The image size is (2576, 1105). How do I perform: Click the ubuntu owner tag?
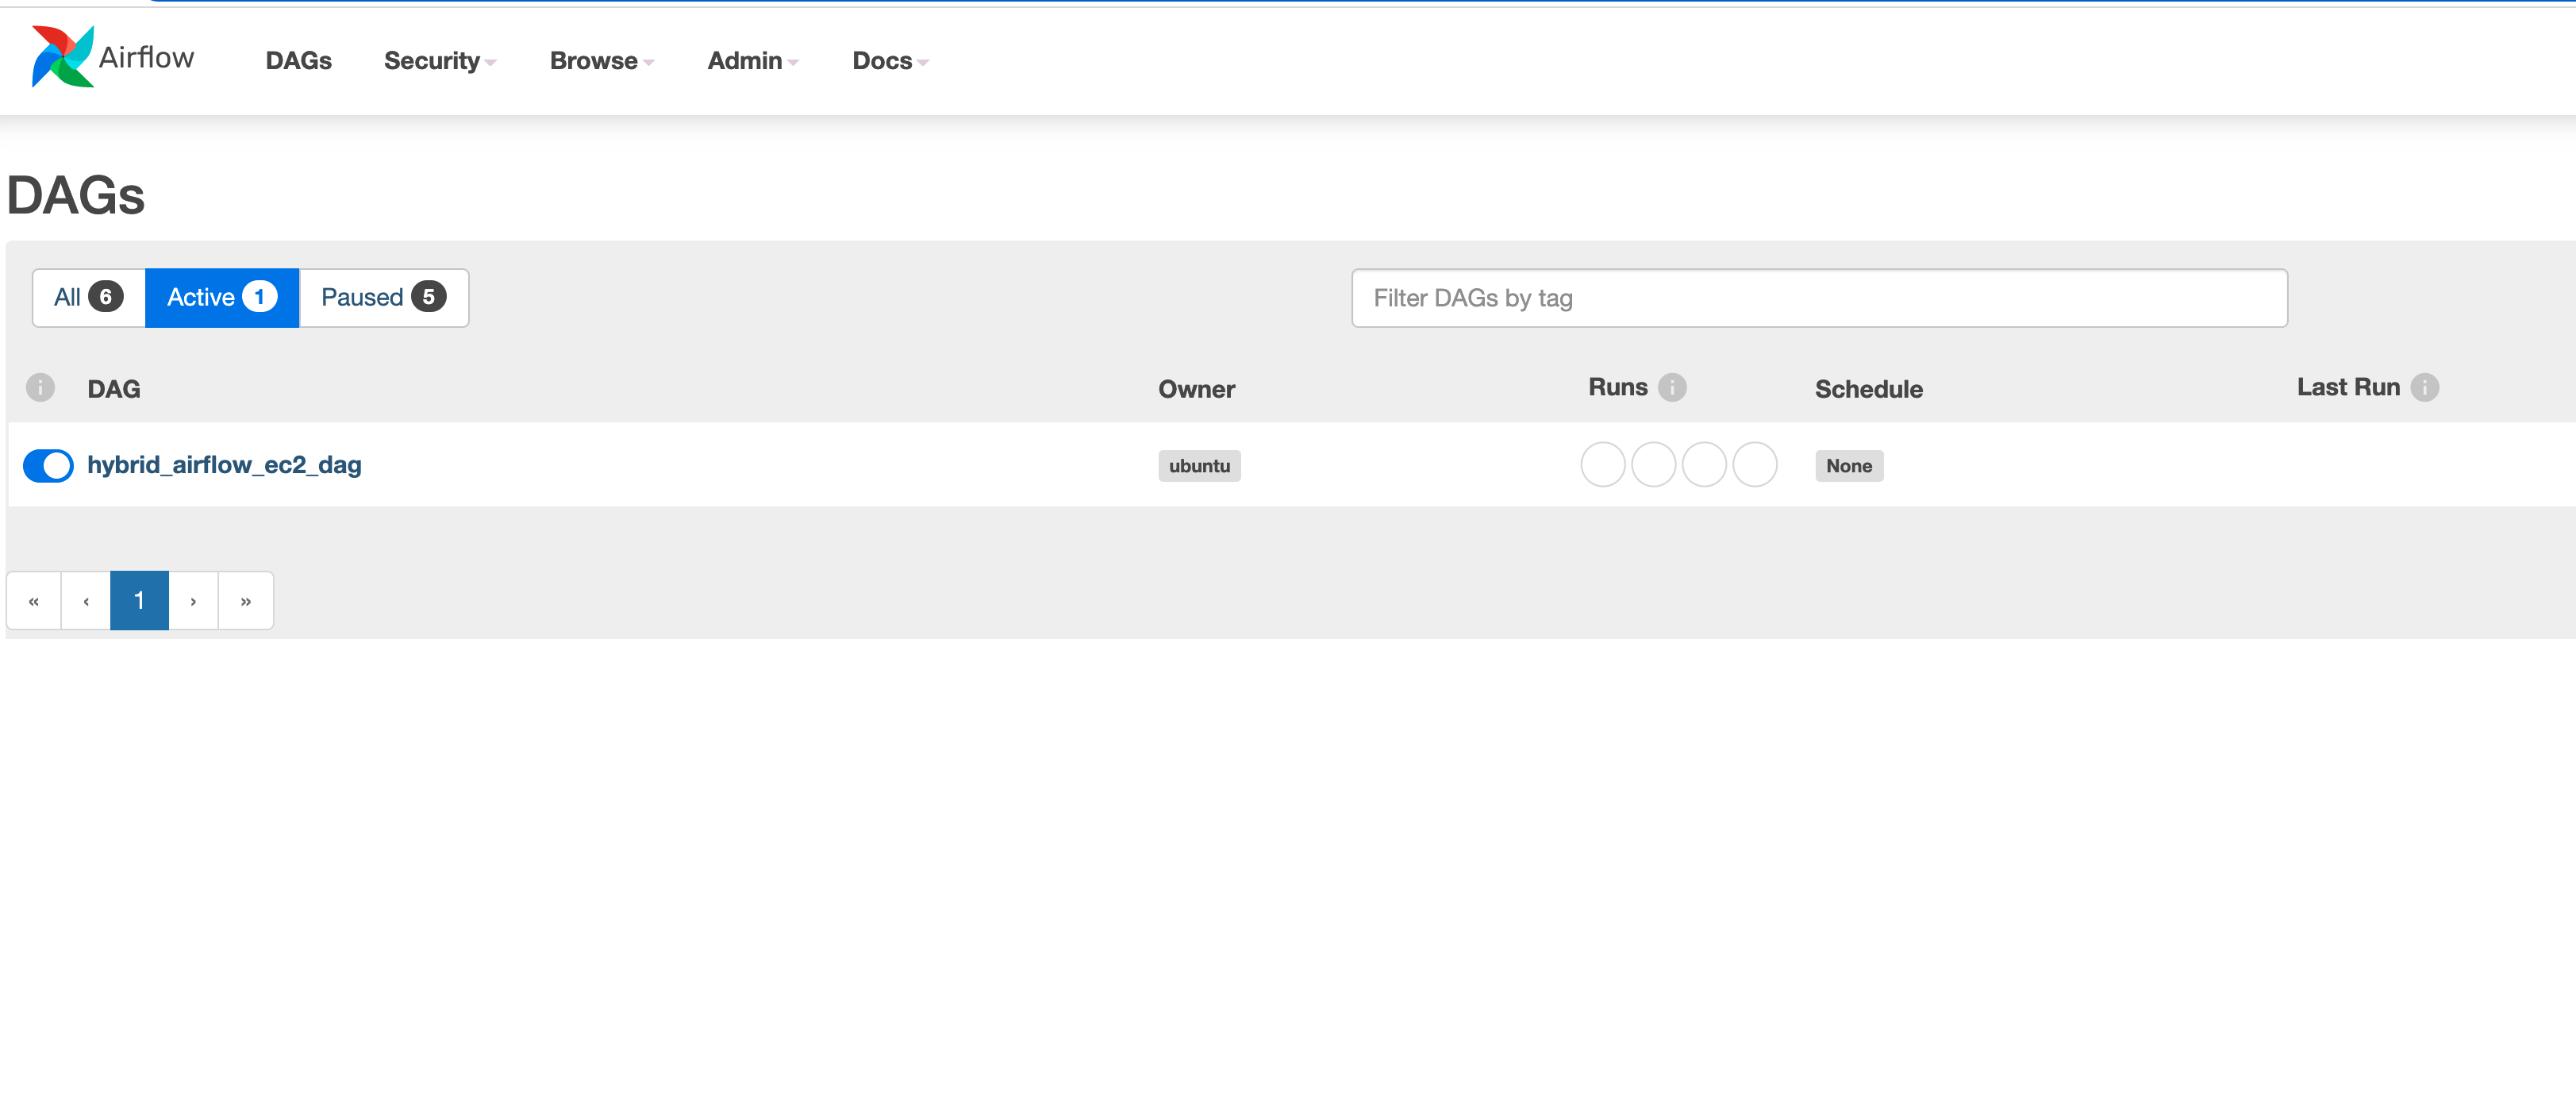(x=1199, y=466)
